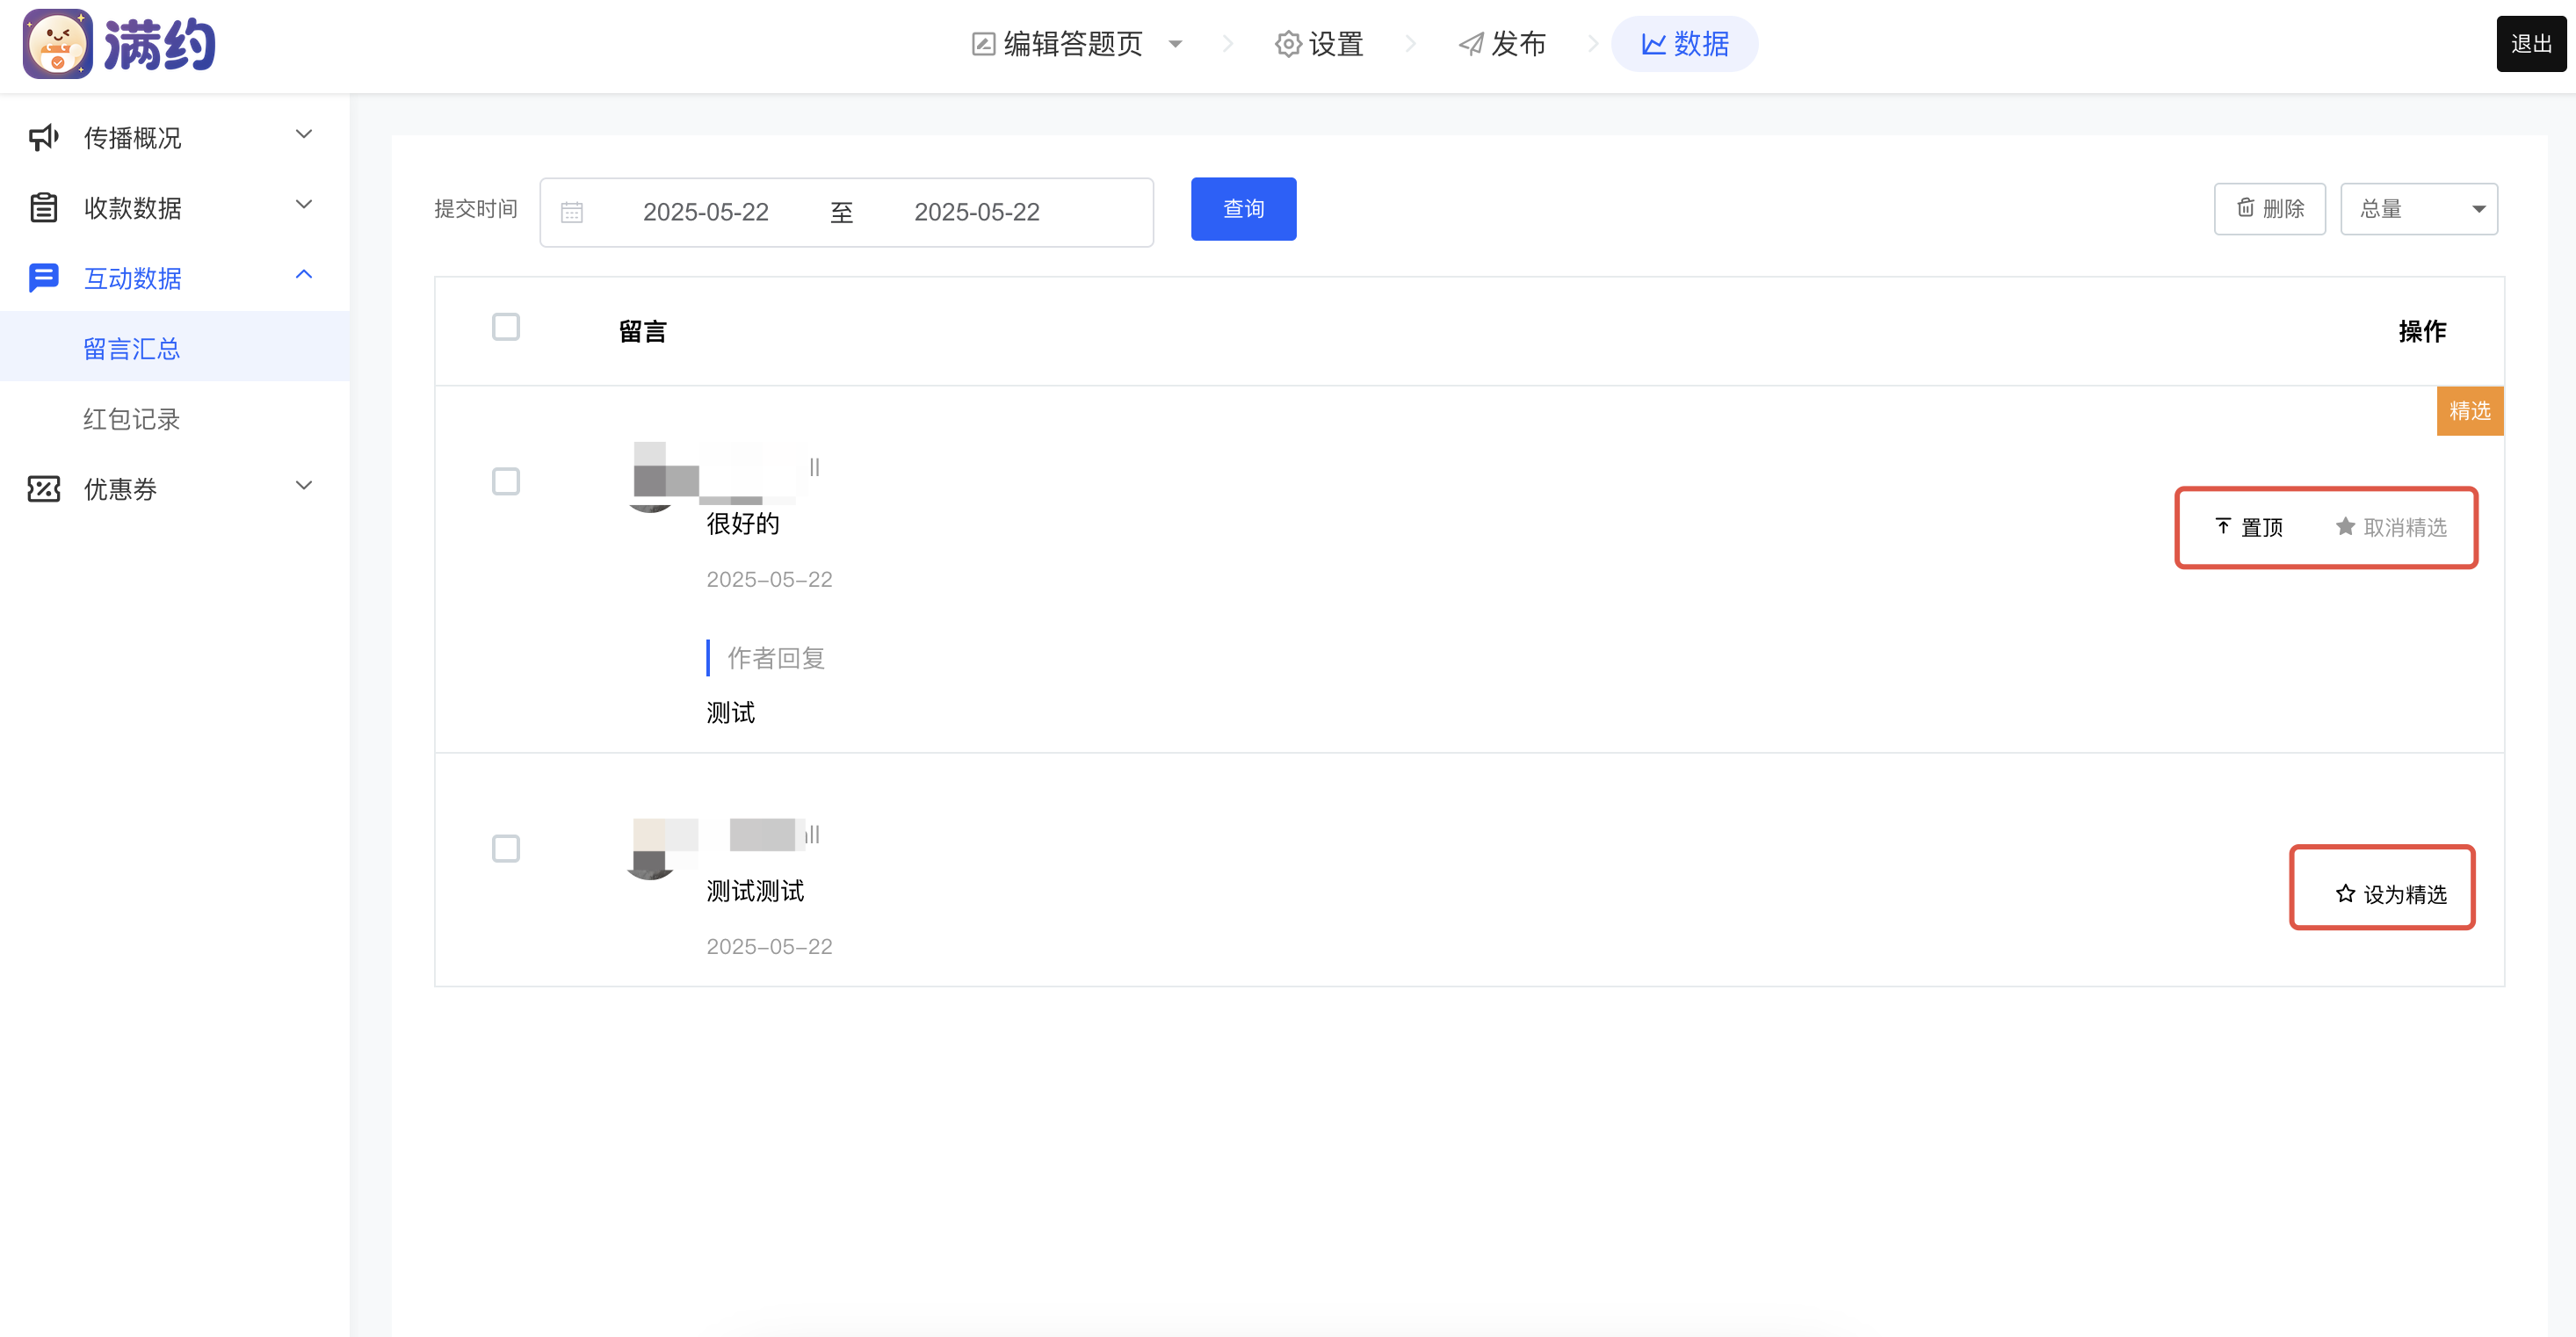Click the 删除 button
Image resolution: width=2576 pixels, height=1337 pixels.
[2269, 209]
